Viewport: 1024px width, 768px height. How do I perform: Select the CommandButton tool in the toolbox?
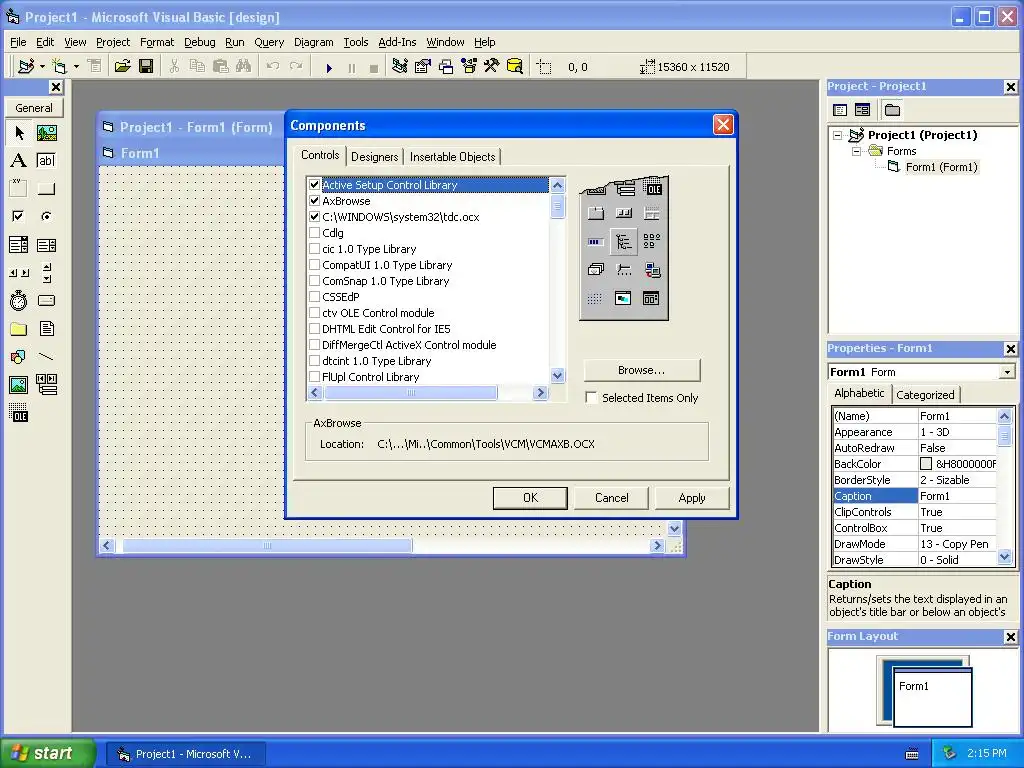46,189
